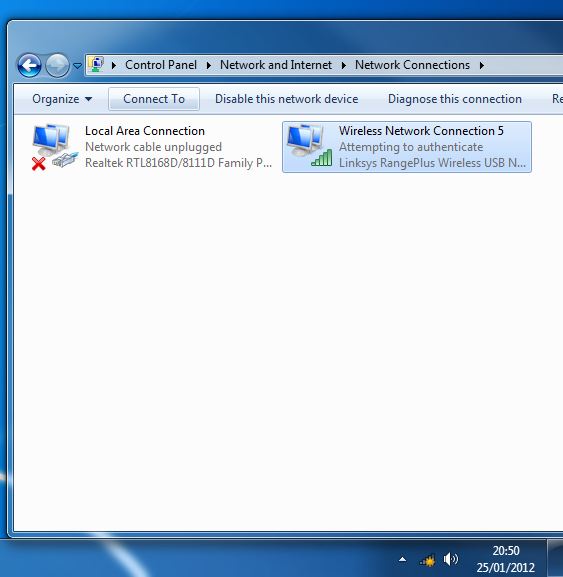Show hidden icons in system tray
The width and height of the screenshot is (563, 577).
pos(403,560)
